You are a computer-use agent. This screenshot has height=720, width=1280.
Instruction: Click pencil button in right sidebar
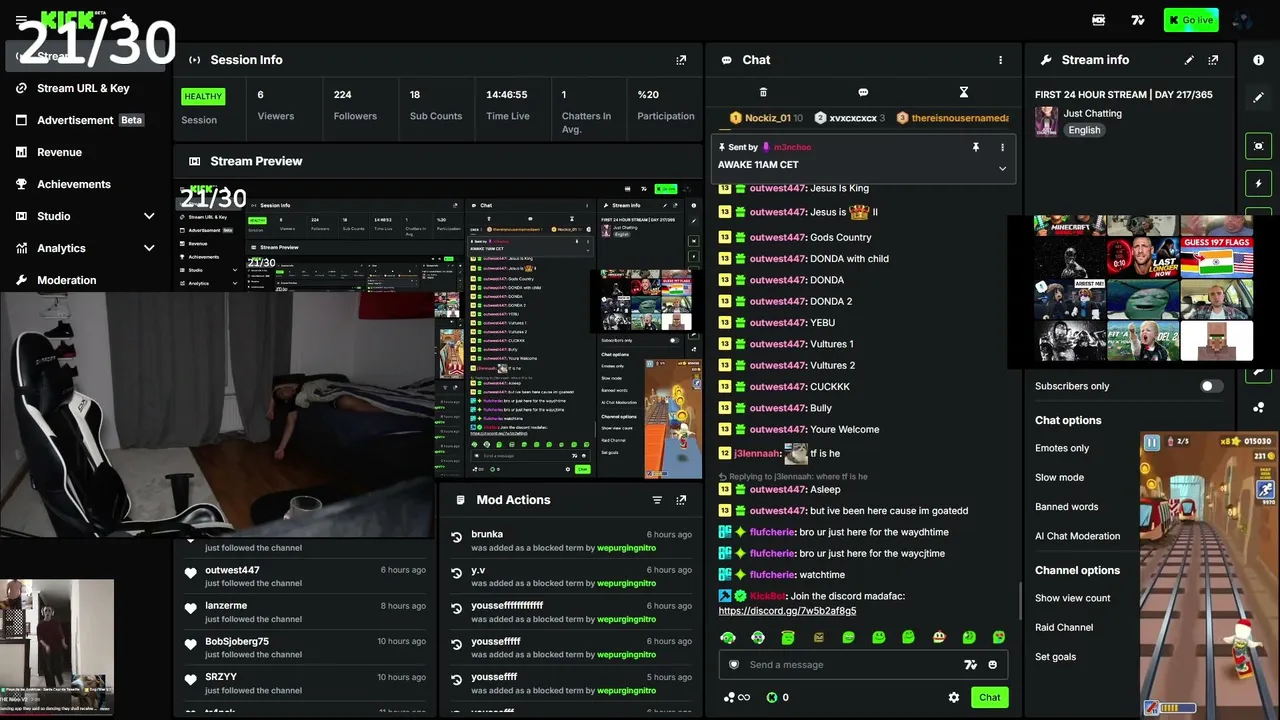(1258, 98)
